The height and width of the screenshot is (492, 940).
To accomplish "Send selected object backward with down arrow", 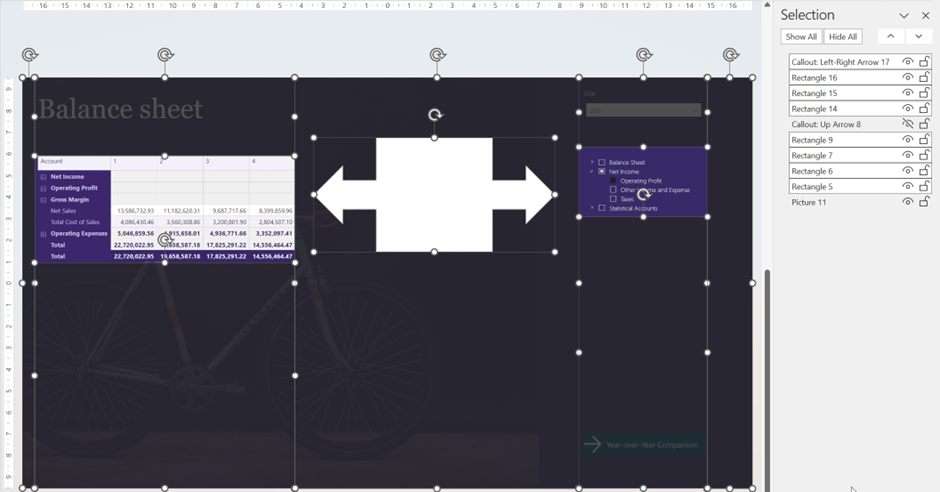I will [918, 37].
